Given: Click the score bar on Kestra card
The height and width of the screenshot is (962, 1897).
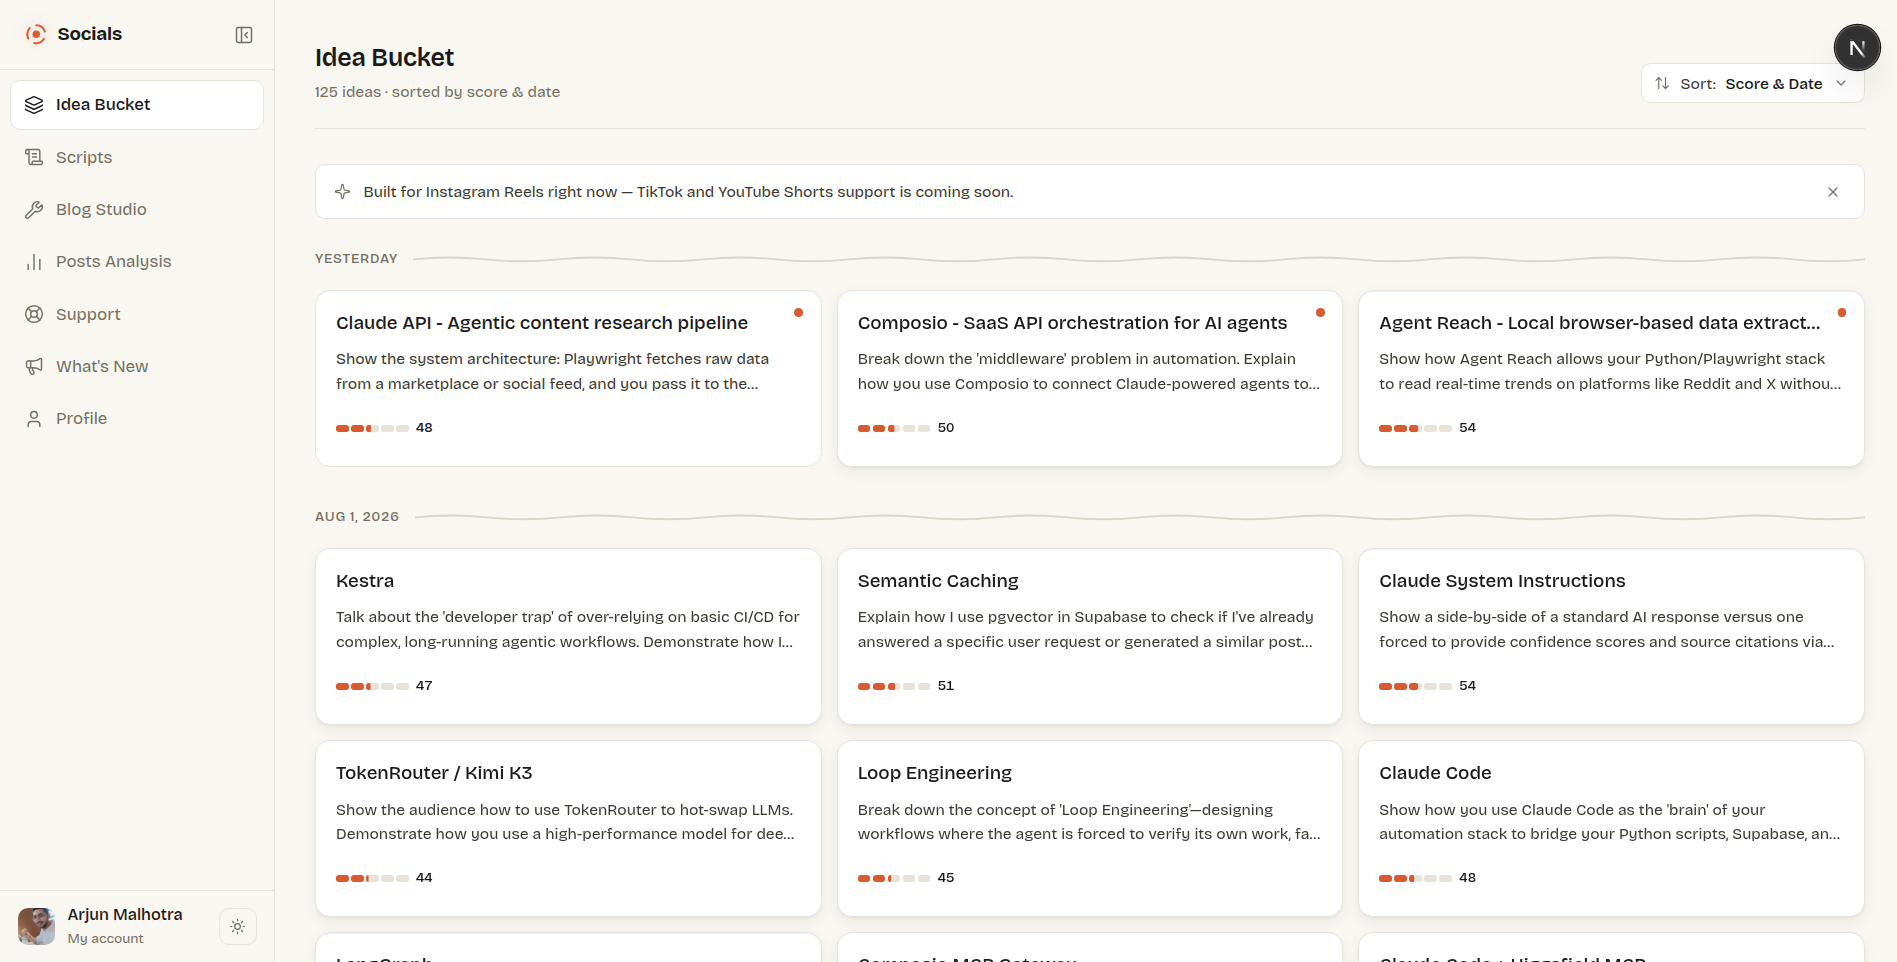Looking at the screenshot, I should [x=372, y=686].
